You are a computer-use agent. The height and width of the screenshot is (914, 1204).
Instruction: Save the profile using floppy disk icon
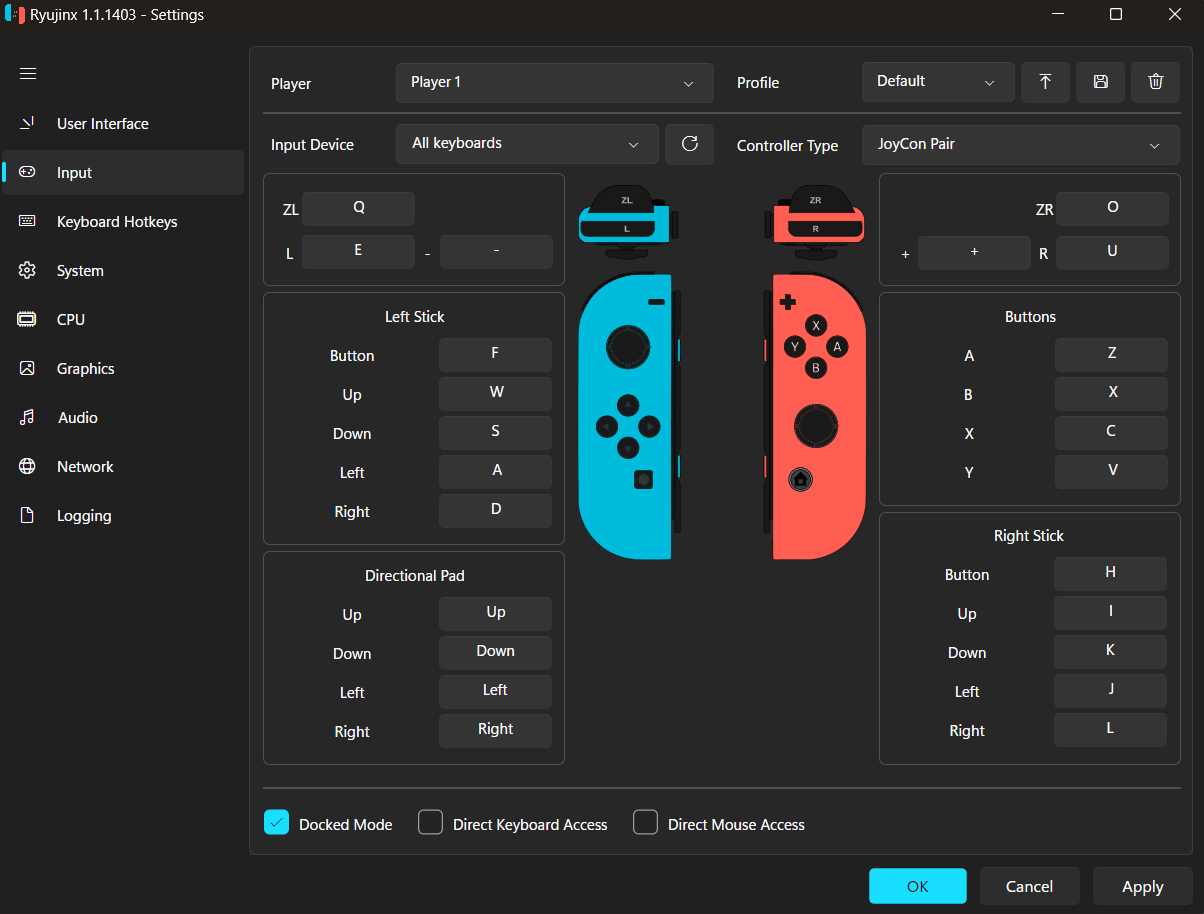(x=1100, y=82)
